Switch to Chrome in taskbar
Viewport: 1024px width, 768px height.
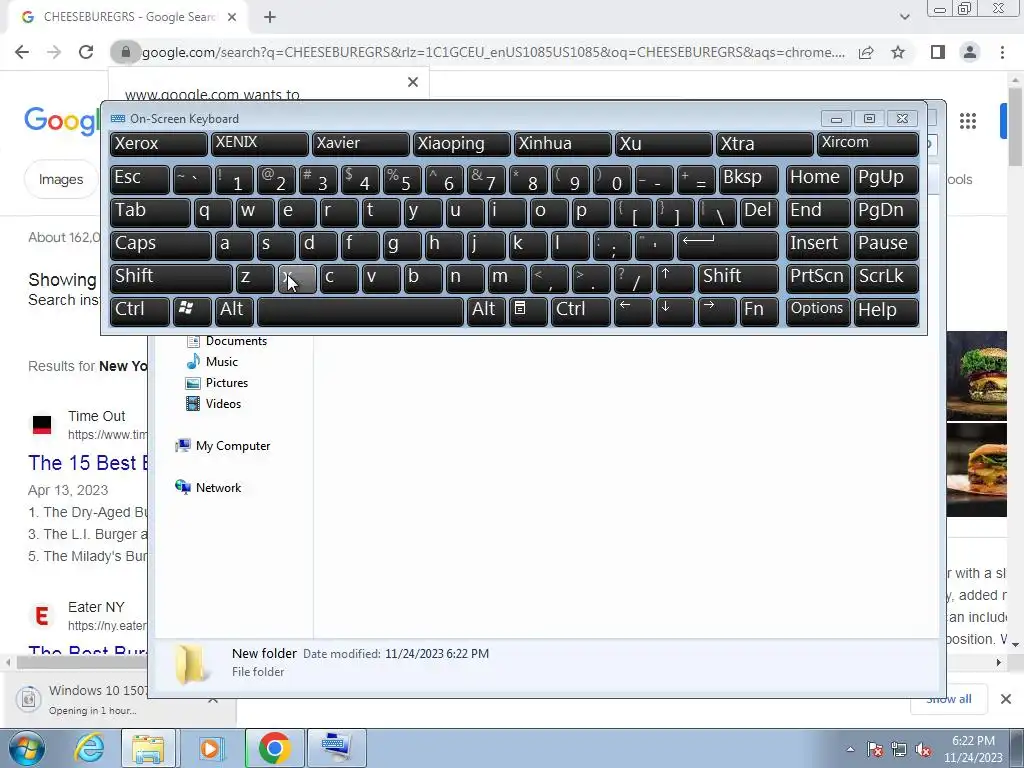tap(274, 748)
